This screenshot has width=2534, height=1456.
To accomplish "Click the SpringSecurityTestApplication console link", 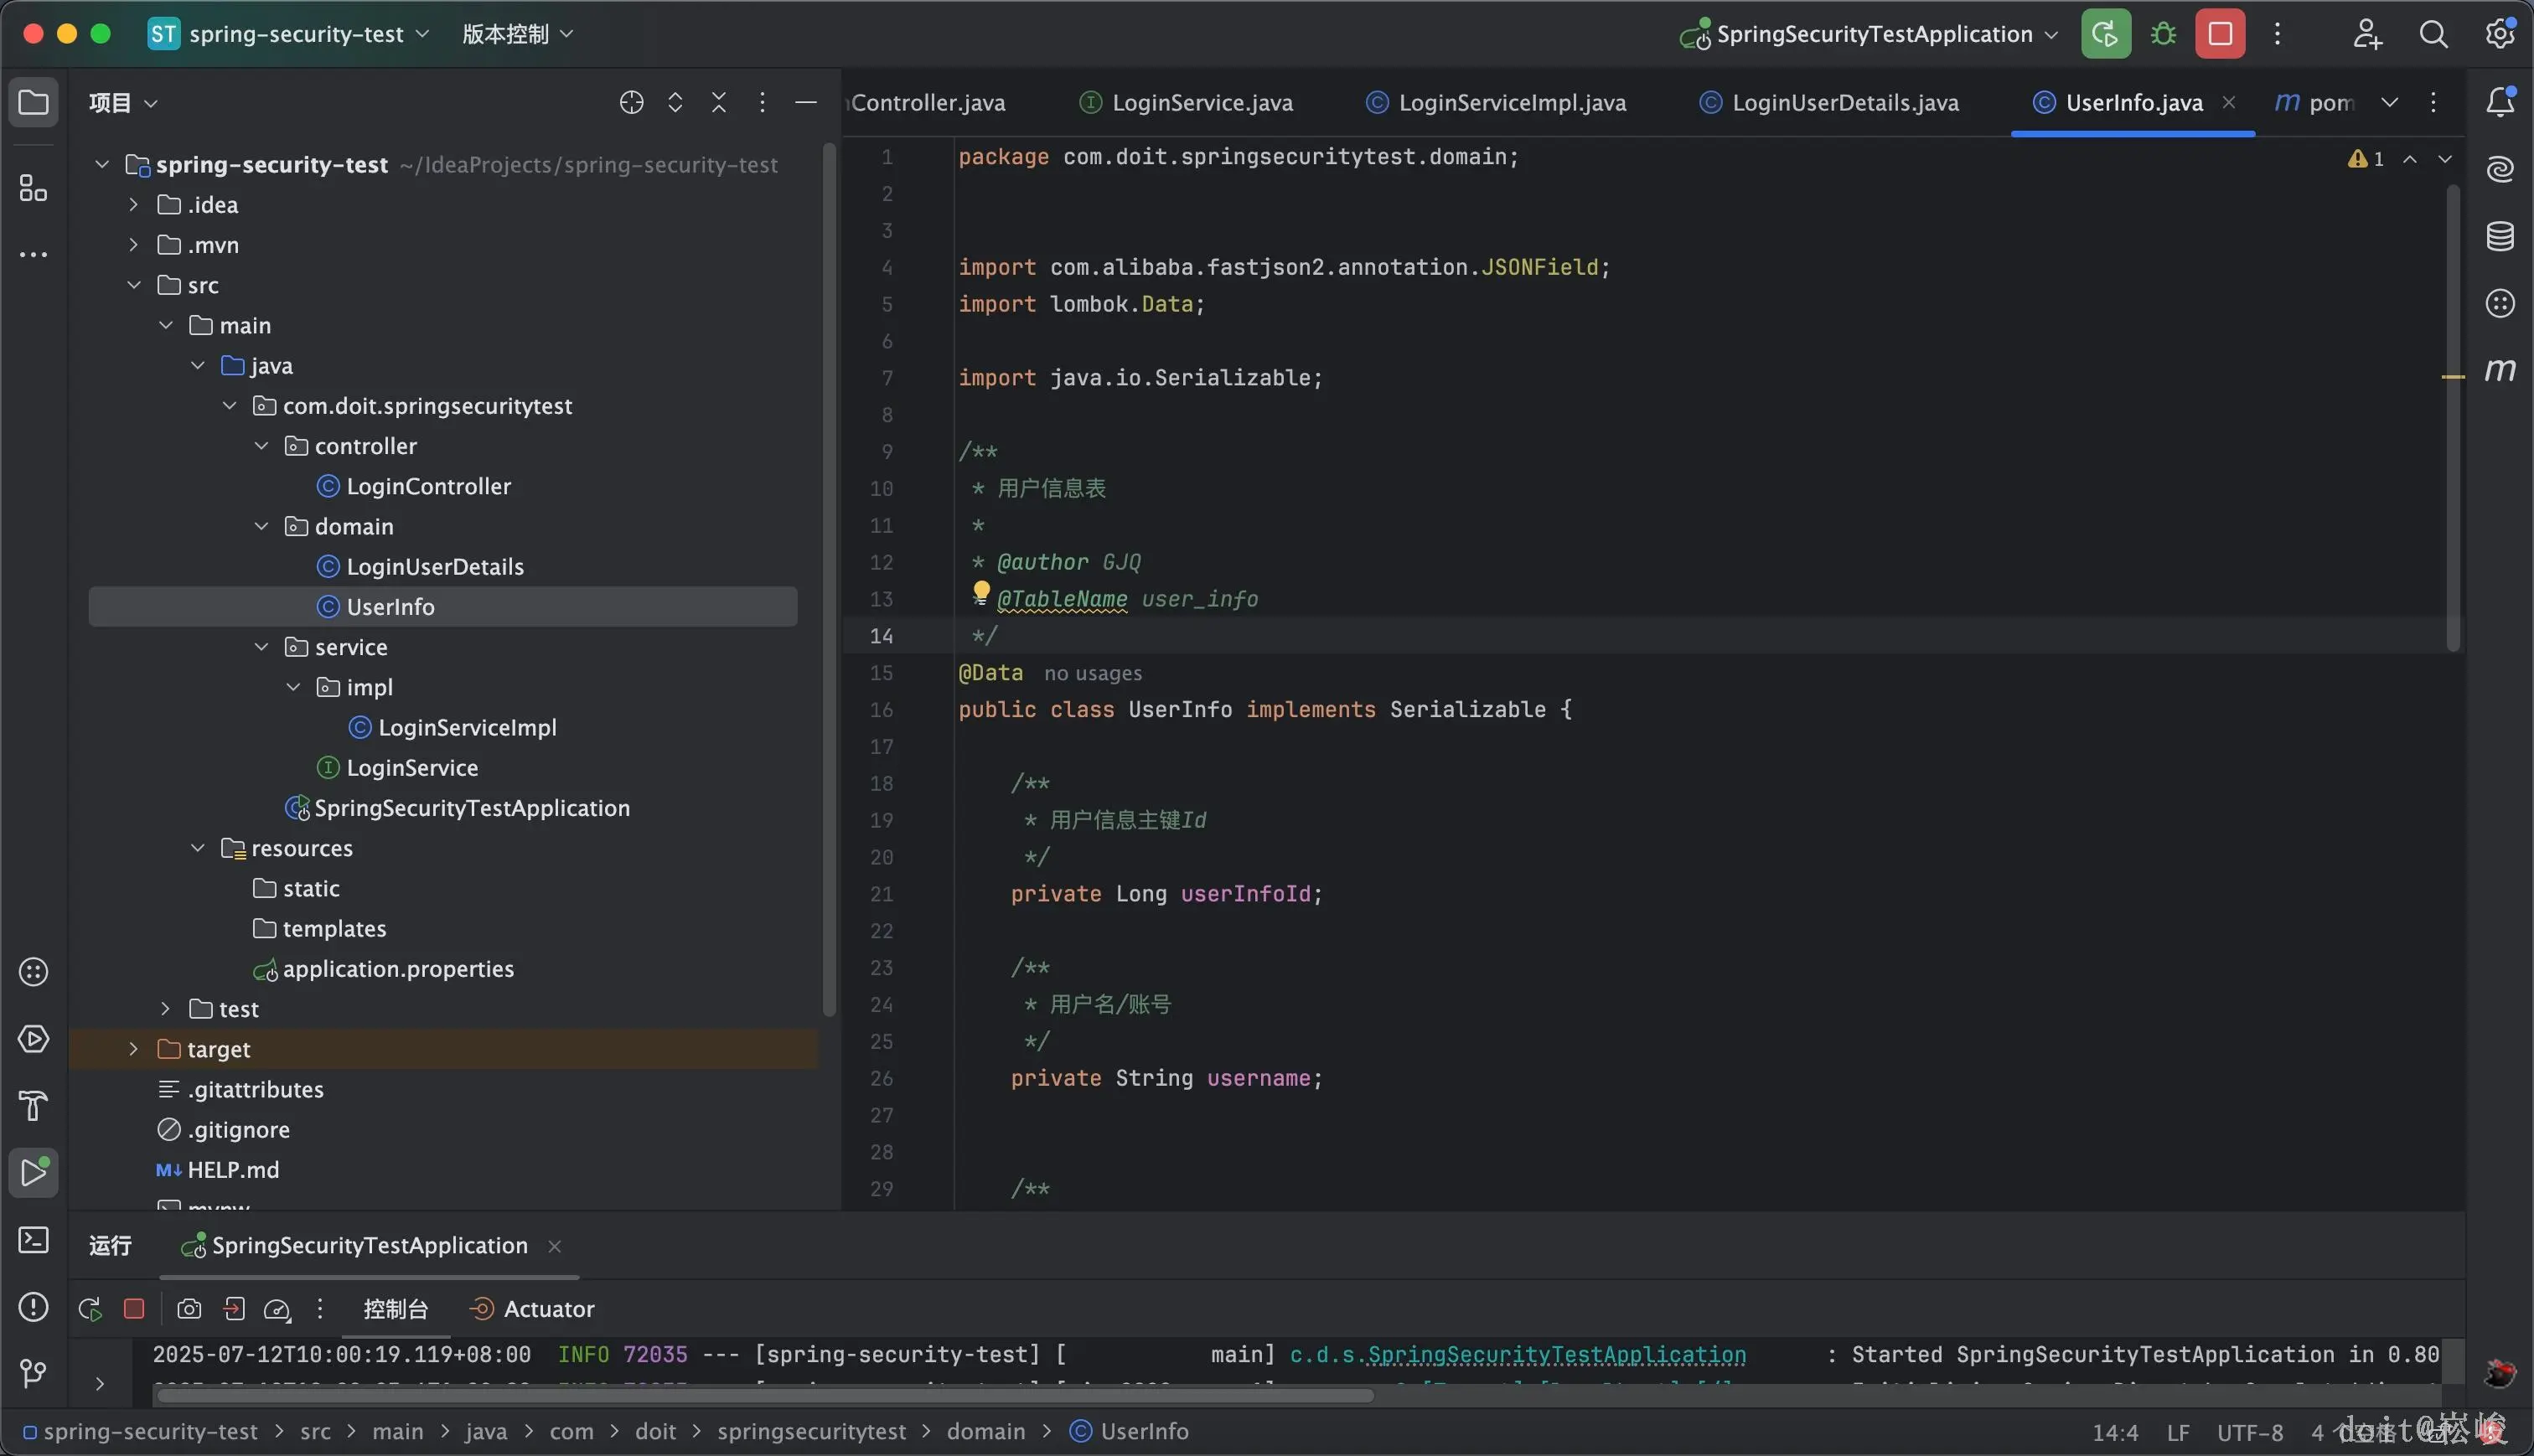I will (x=1556, y=1354).
